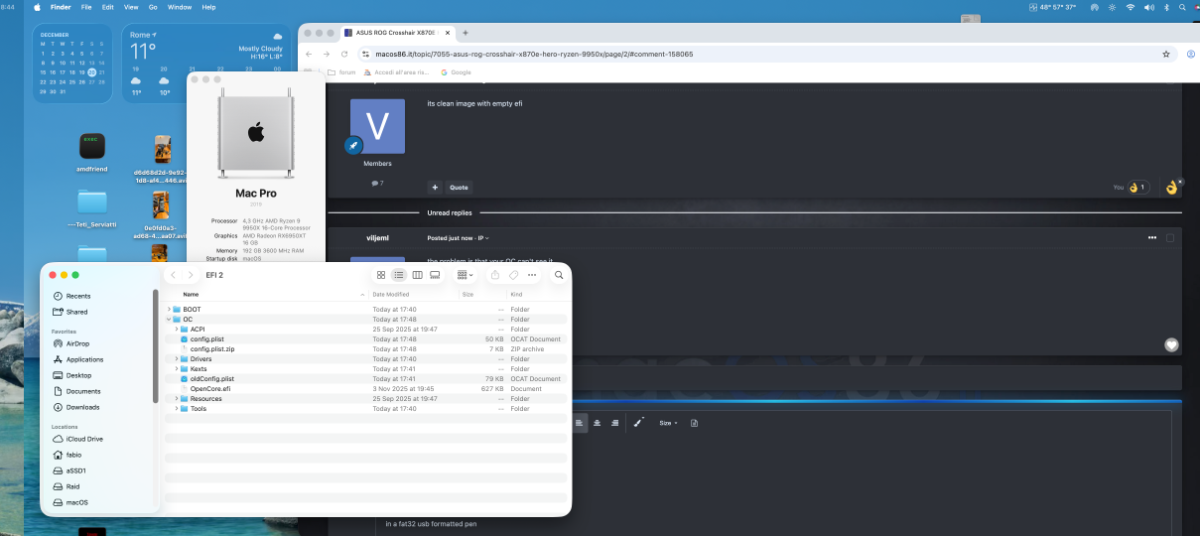The image size is (1200, 536).
Task: Open the Apple menu
Action: [x=38, y=7]
